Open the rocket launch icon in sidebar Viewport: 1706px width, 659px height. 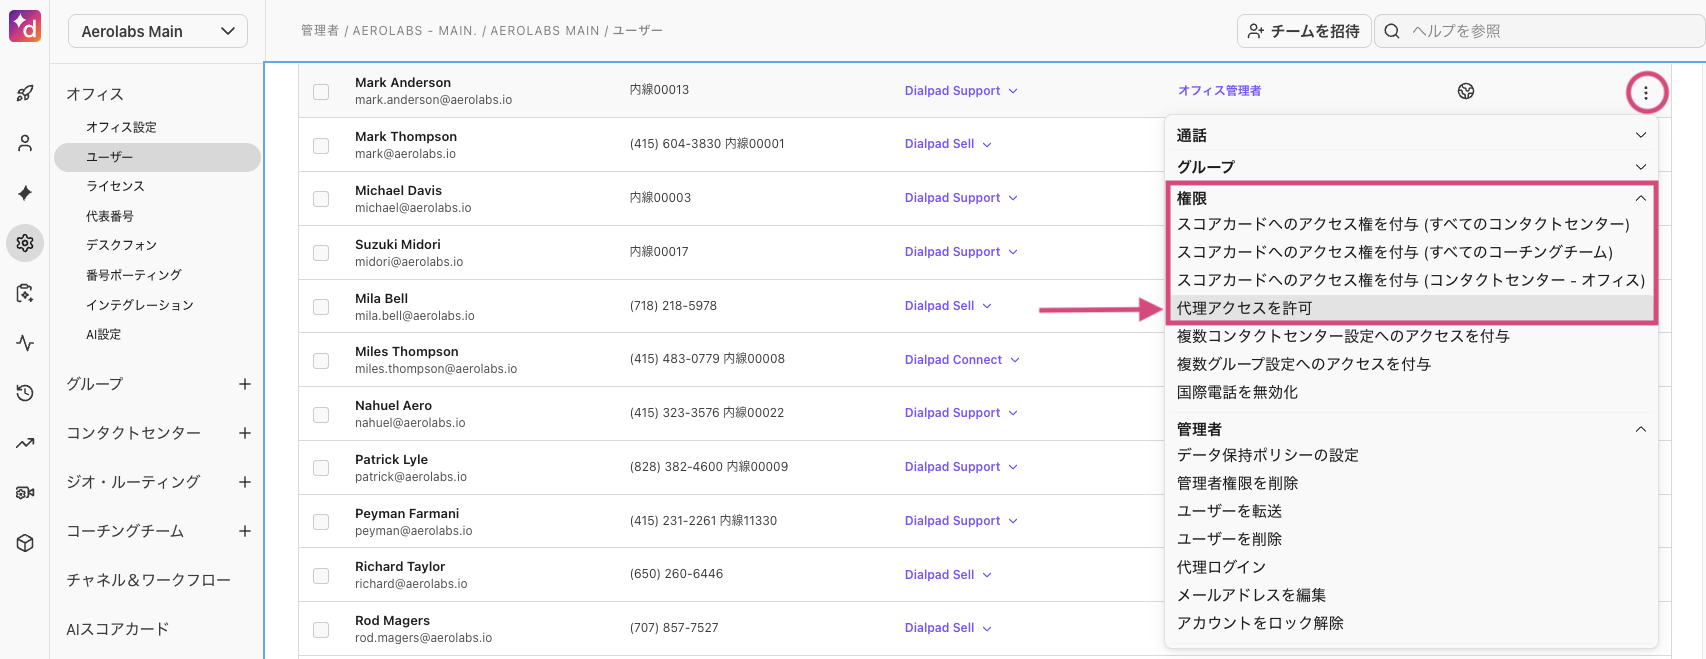[x=25, y=93]
